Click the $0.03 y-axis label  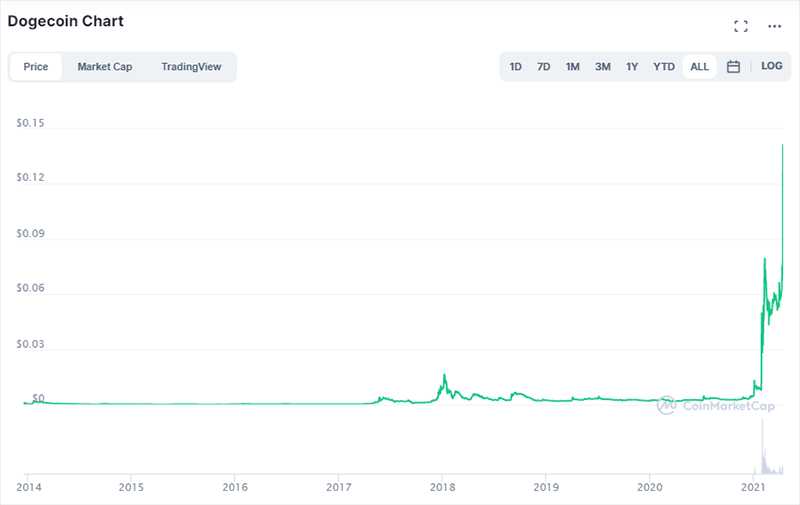[x=30, y=344]
